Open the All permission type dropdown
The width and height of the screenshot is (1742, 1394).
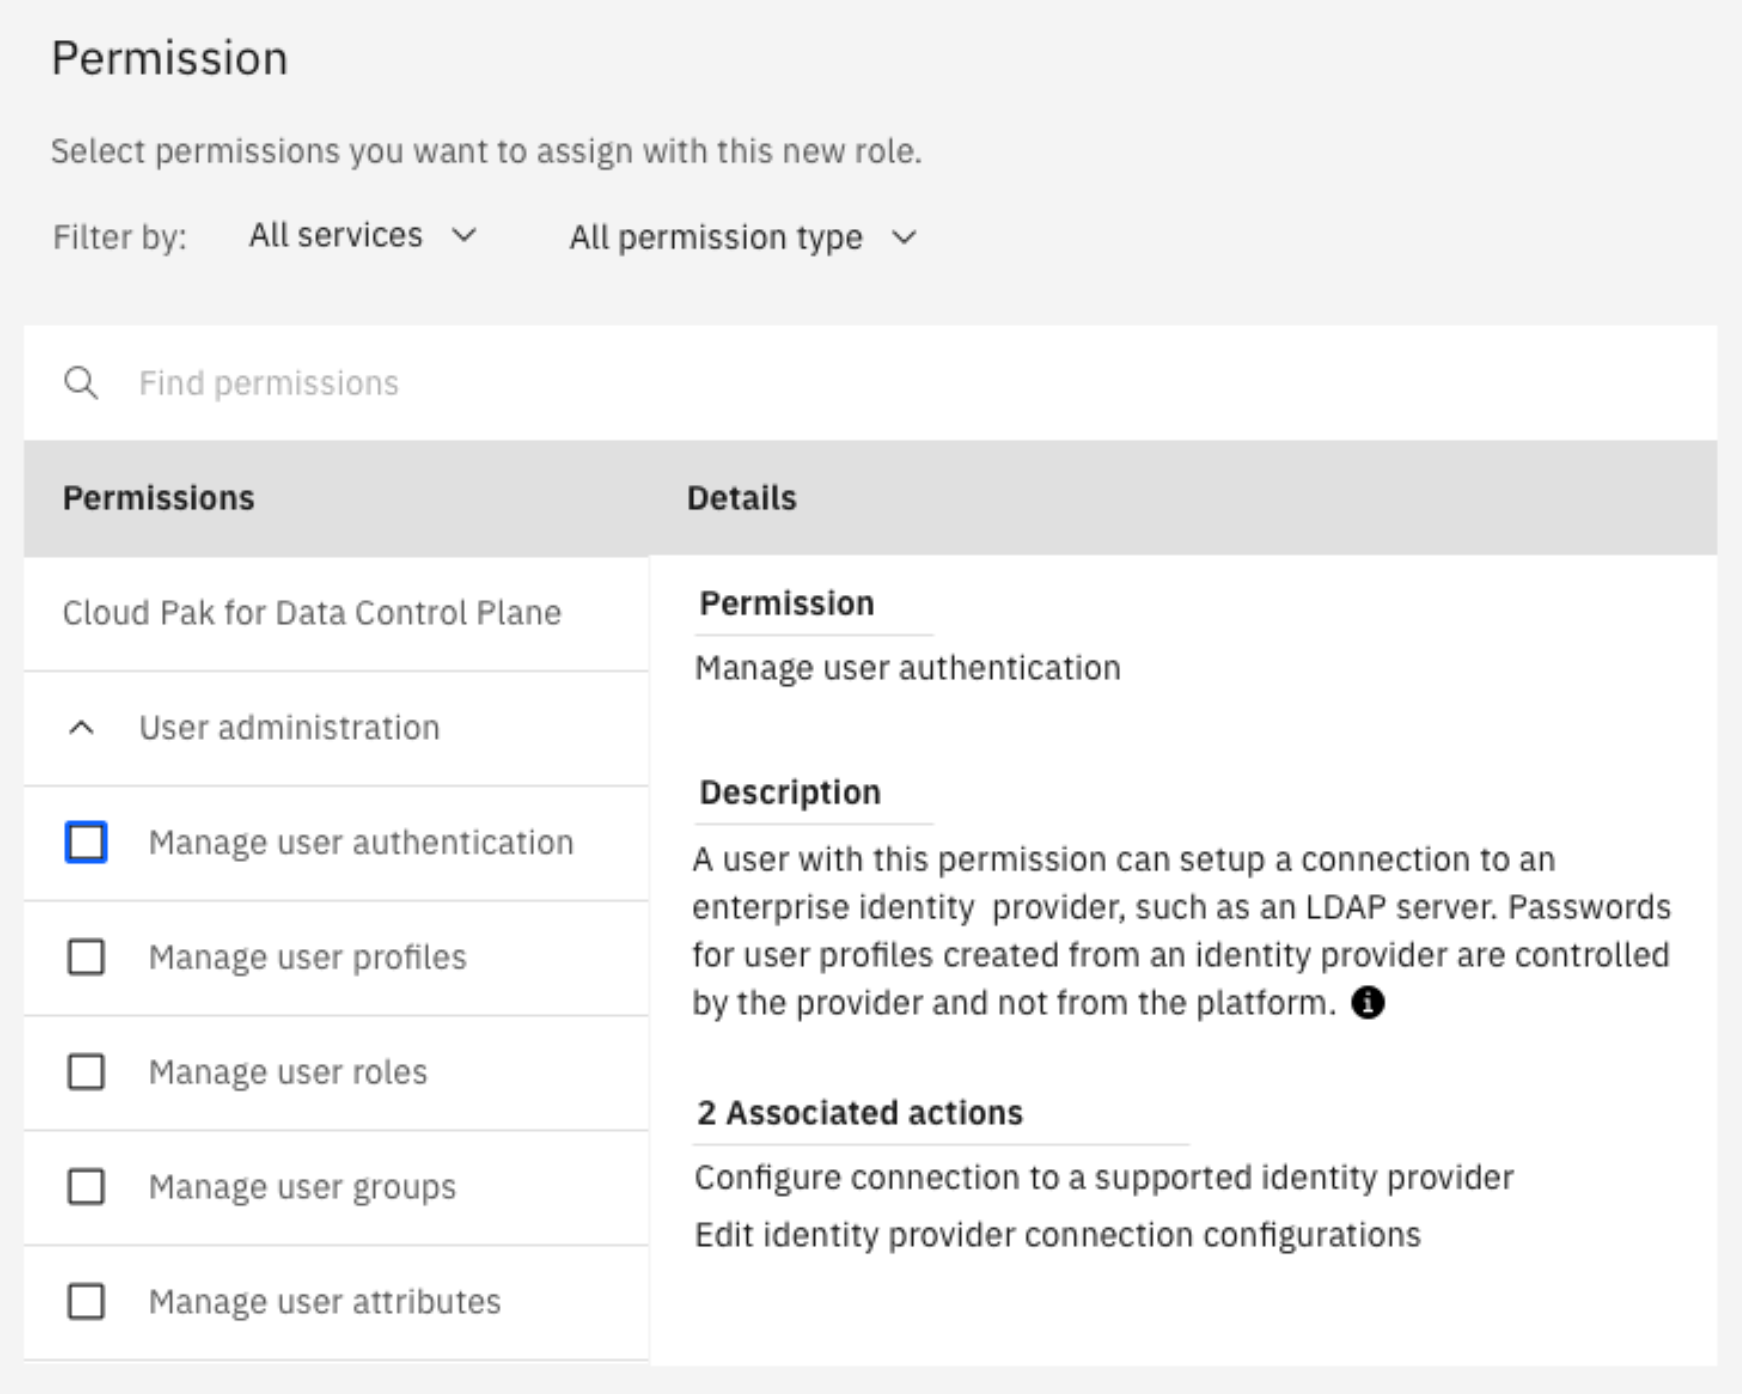743,238
